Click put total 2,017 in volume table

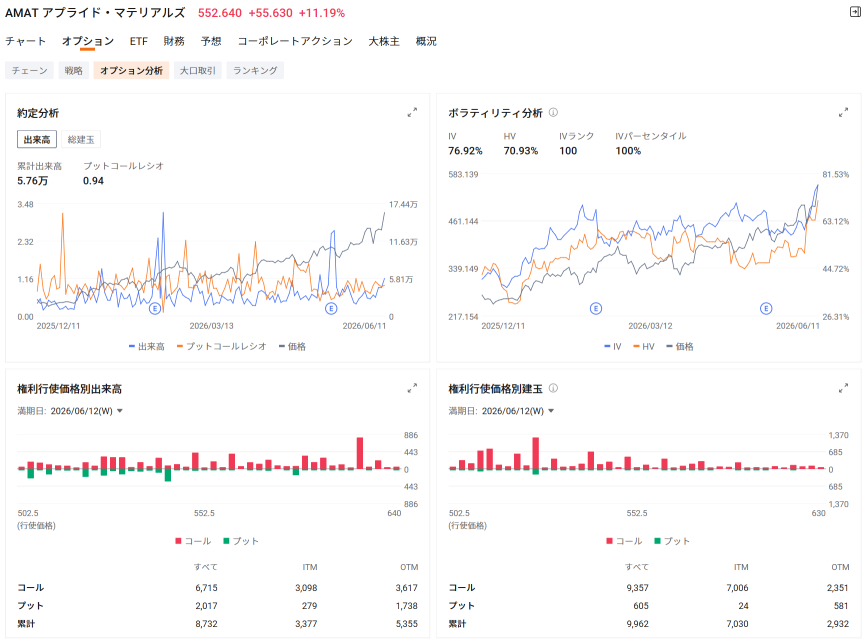[x=206, y=606]
